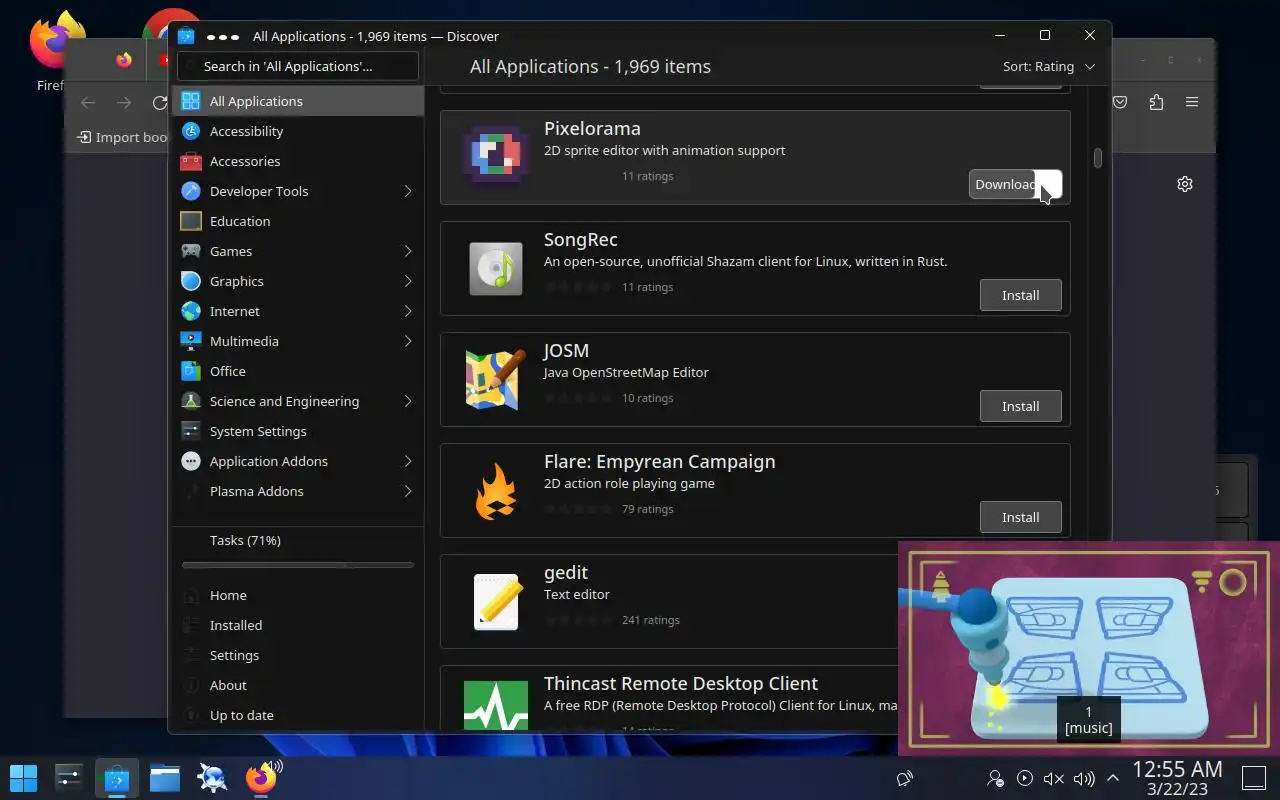
Task: Open the Internet category
Action: point(298,311)
